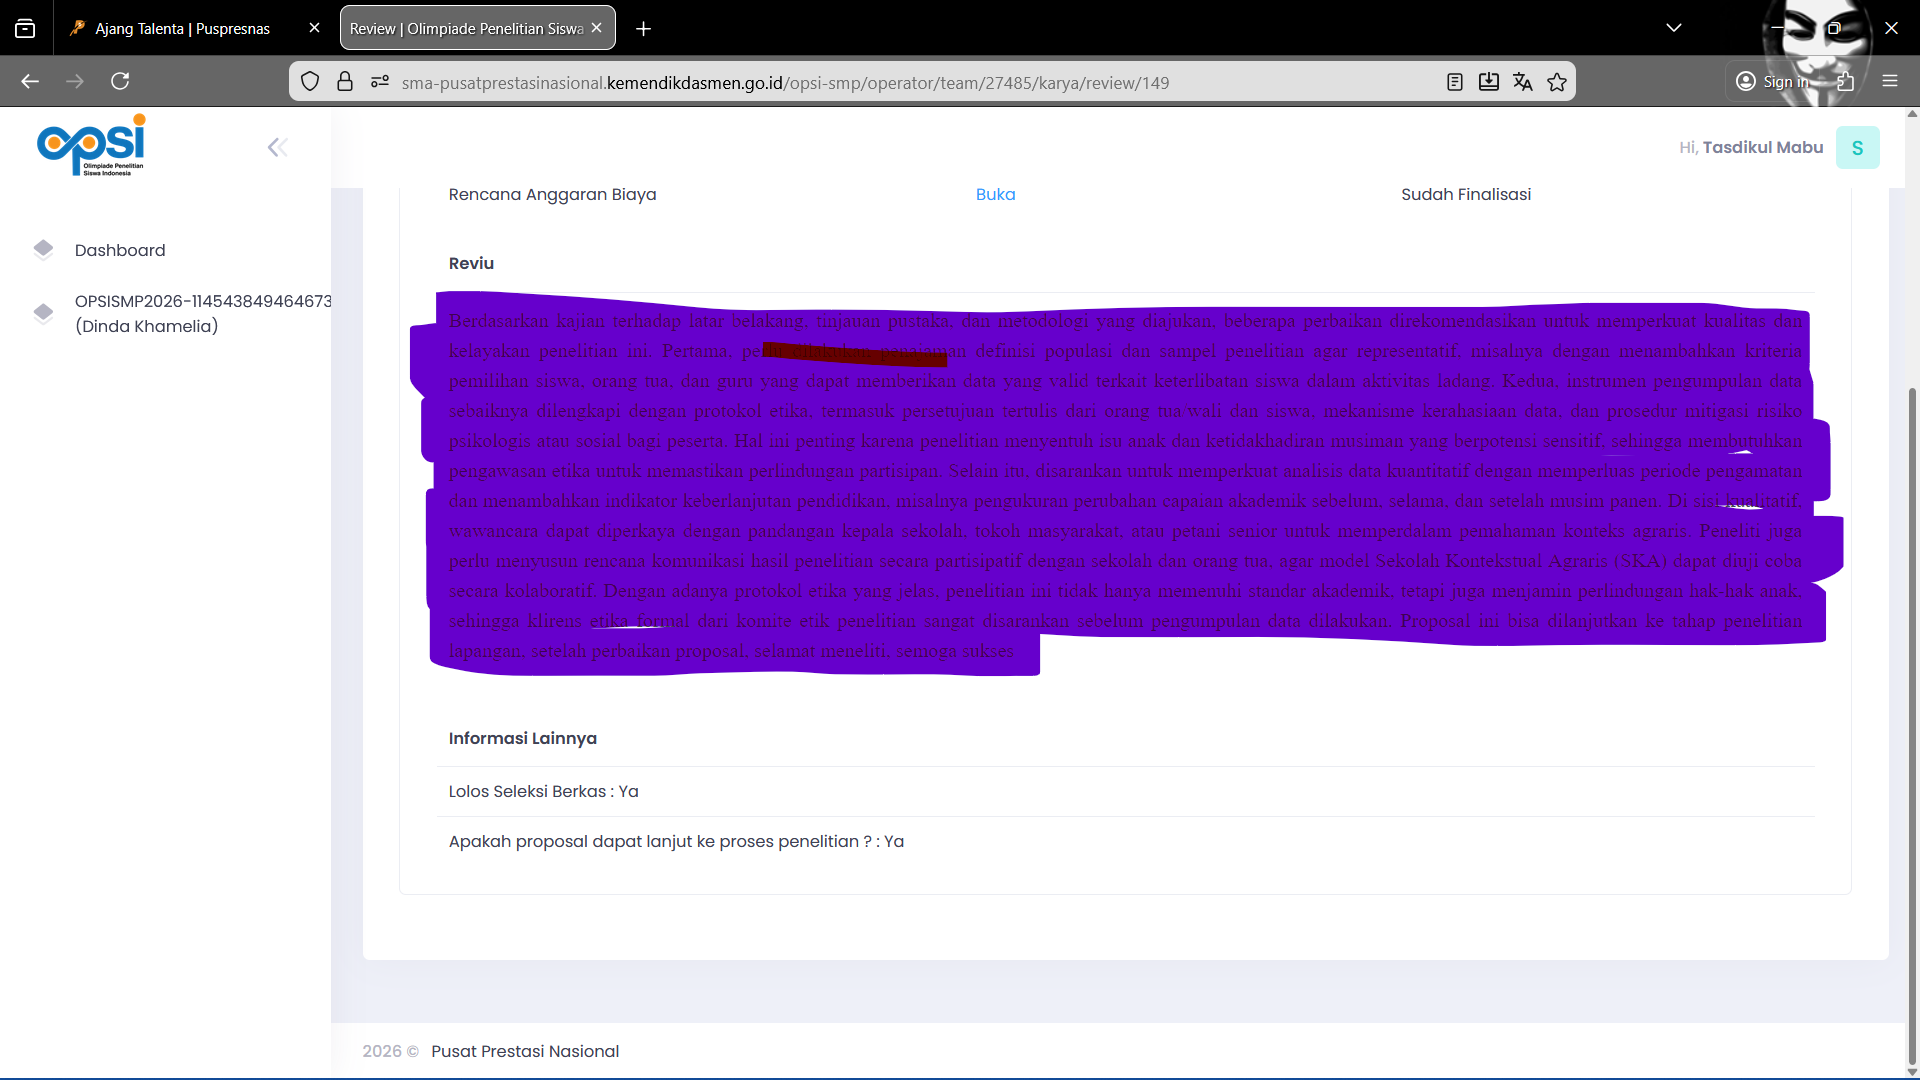Click the browser back arrow
Image resolution: width=1920 pixels, height=1080 pixels.
(30, 81)
